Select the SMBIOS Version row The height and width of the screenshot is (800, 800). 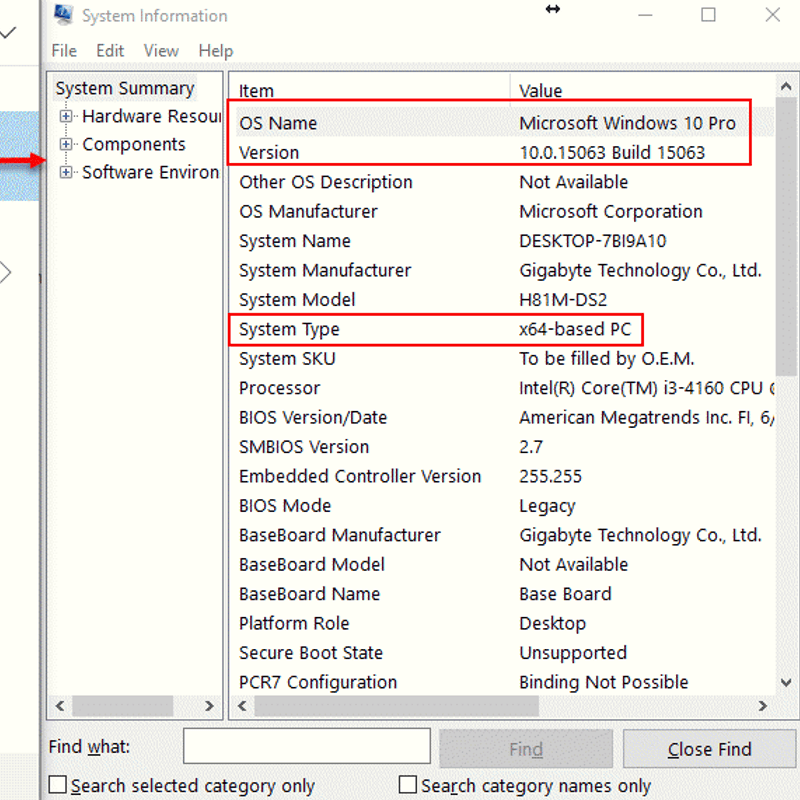[x=505, y=447]
